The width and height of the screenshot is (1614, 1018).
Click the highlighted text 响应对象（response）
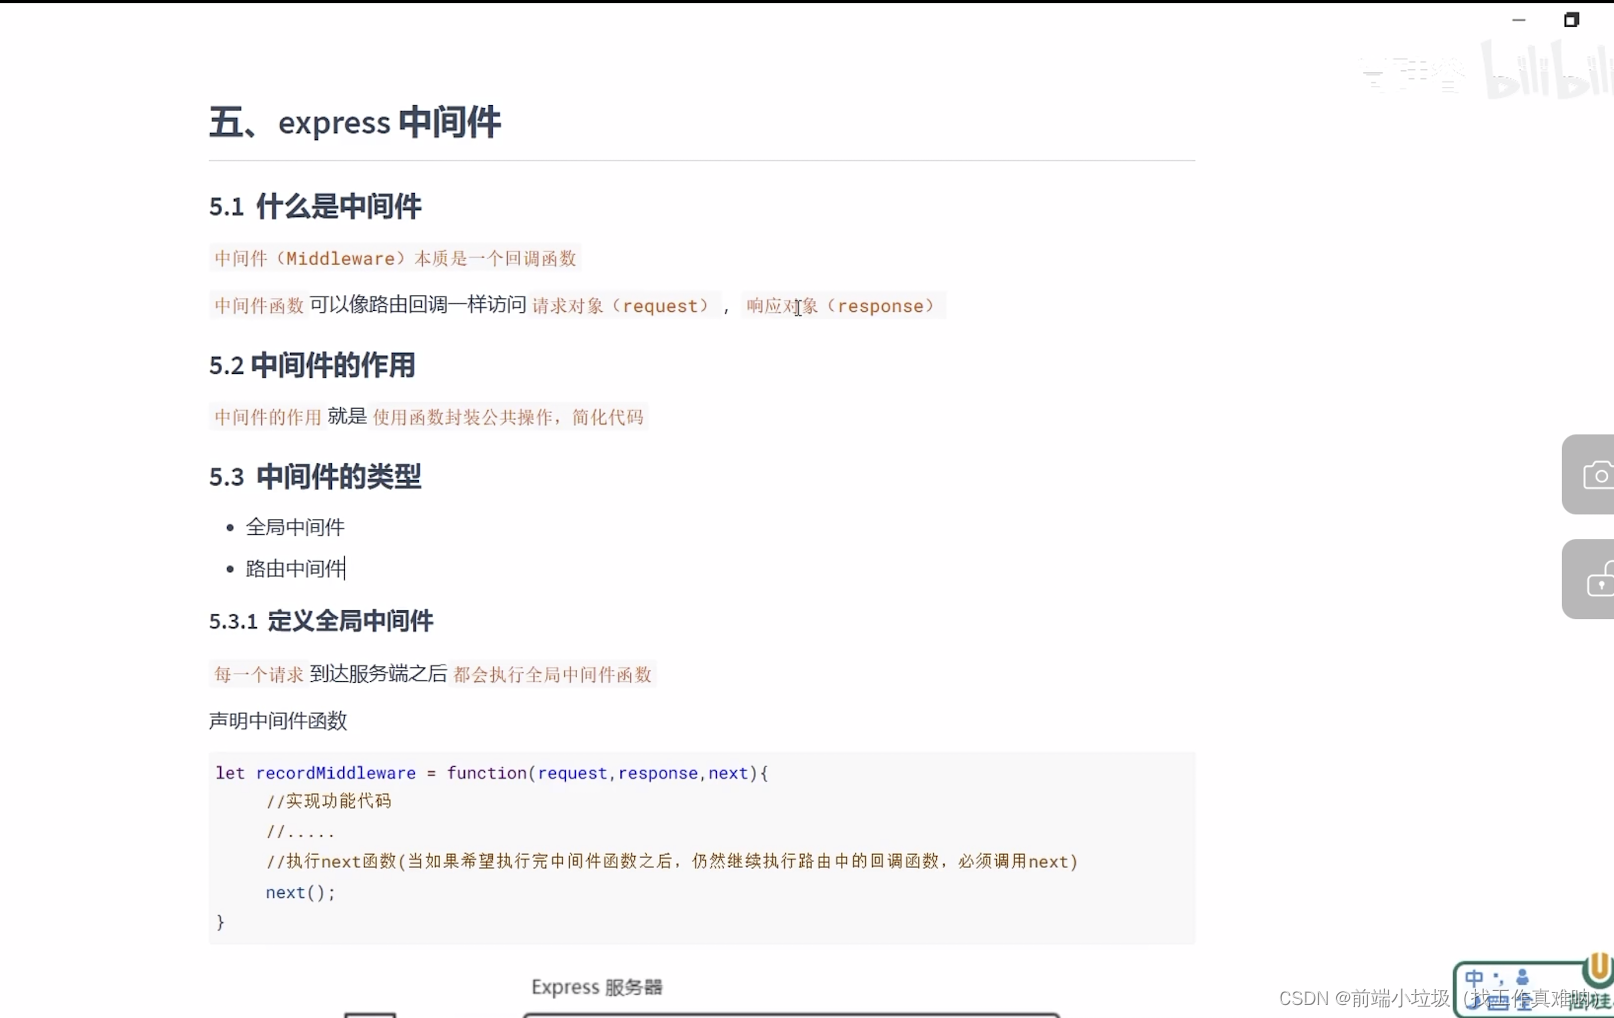(x=843, y=306)
